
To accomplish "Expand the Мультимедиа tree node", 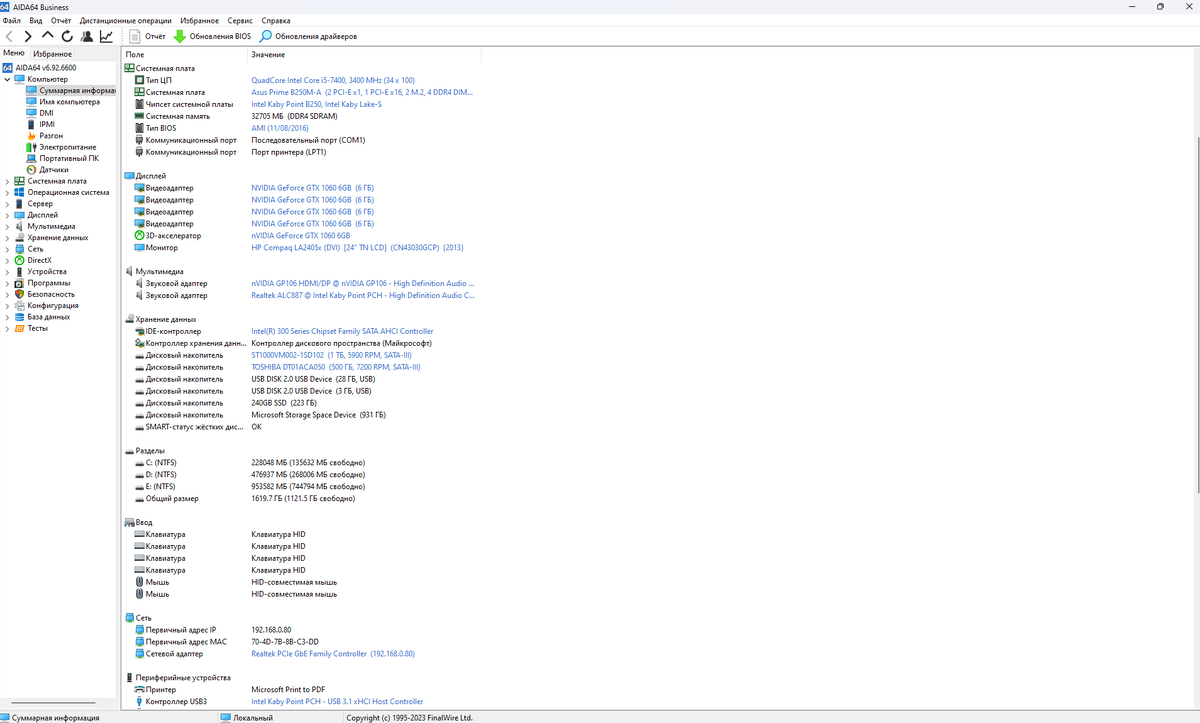I will point(7,226).
